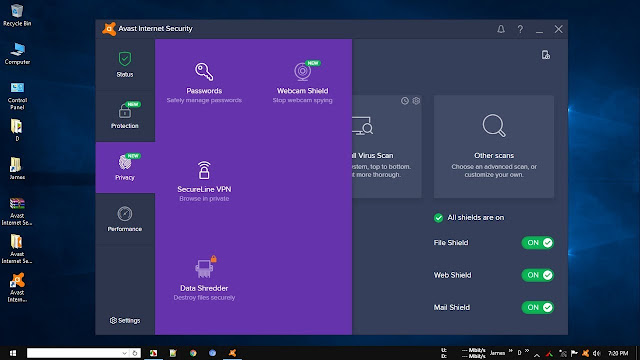Open Computer desktop icon
640x360 pixels.
17,53
